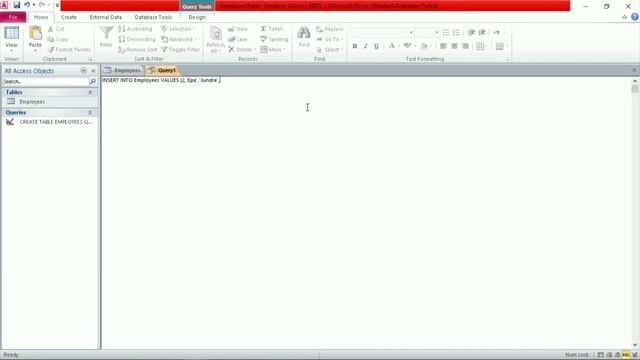
Task: Click the increase indent icon
Action: (482, 32)
